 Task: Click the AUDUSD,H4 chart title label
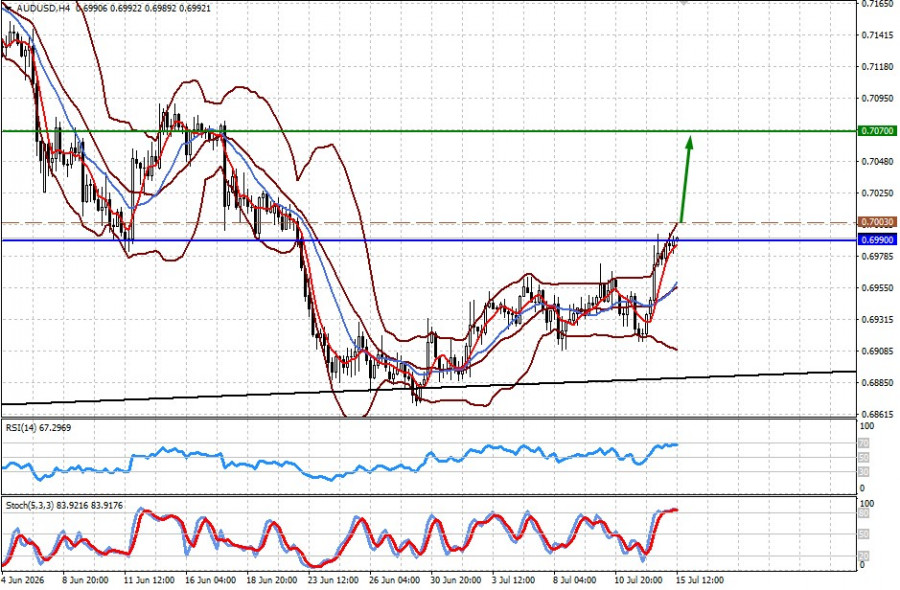click(x=44, y=9)
